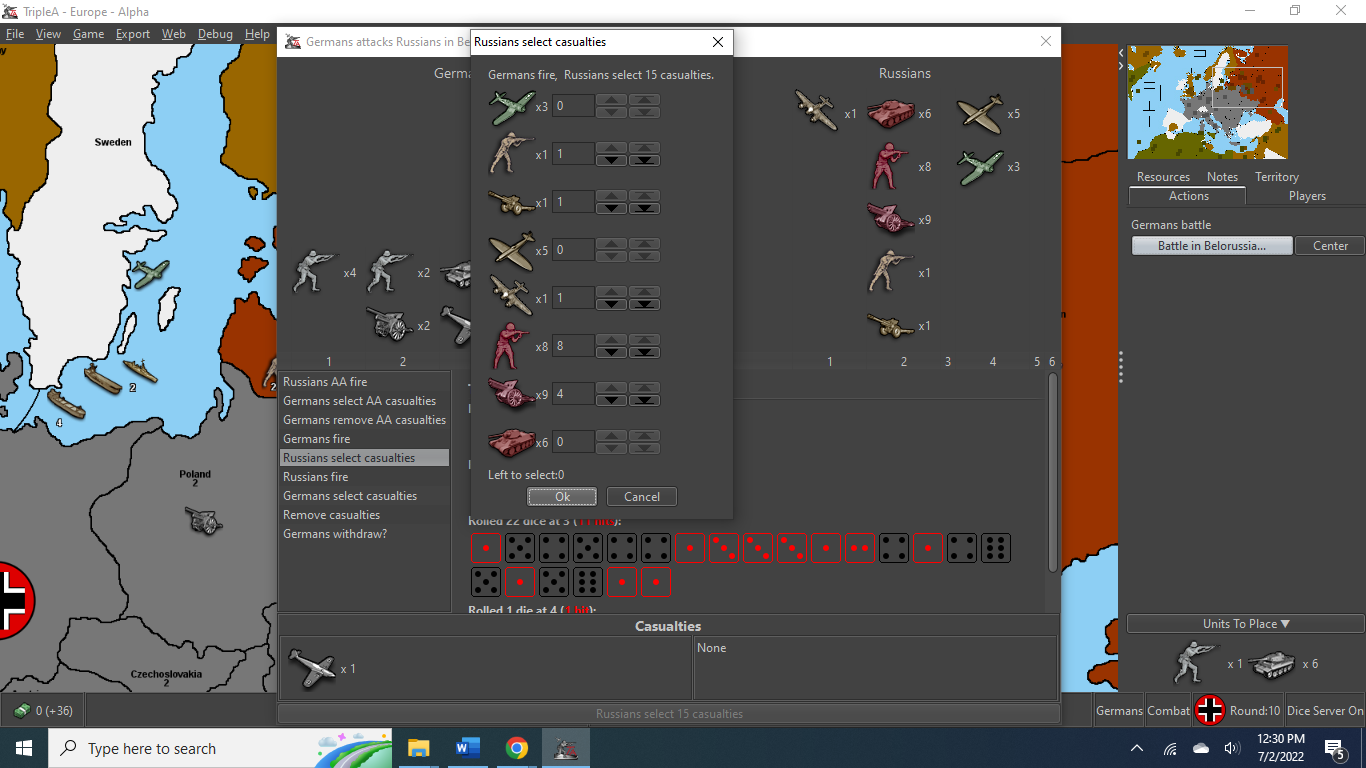Image resolution: width=1366 pixels, height=768 pixels.
Task: Open Google Chrome from the taskbar
Action: coord(516,748)
